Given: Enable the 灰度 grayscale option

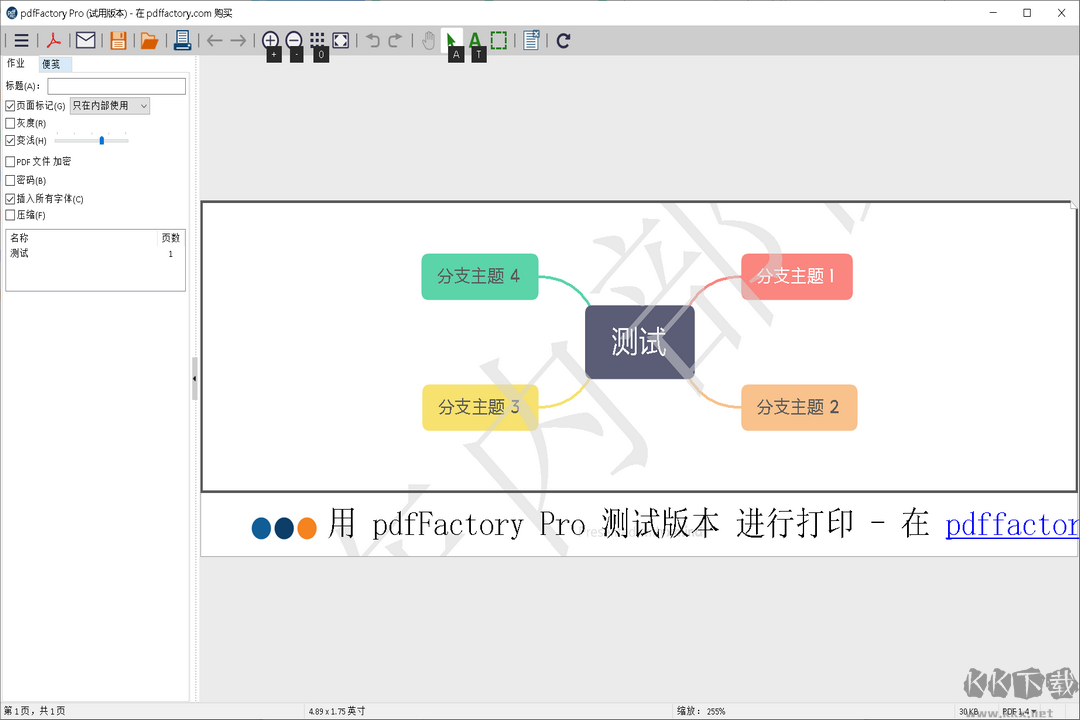Looking at the screenshot, I should (x=11, y=122).
